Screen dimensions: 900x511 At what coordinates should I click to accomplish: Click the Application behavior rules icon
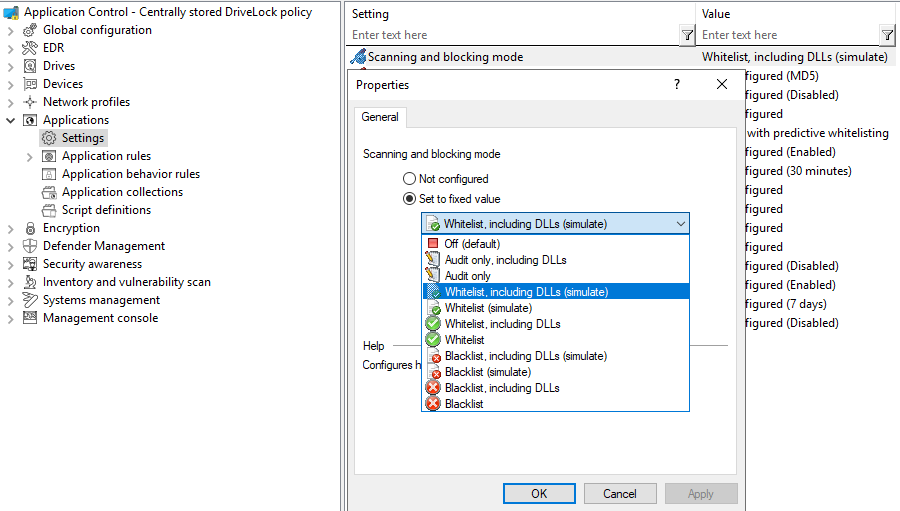tap(49, 174)
